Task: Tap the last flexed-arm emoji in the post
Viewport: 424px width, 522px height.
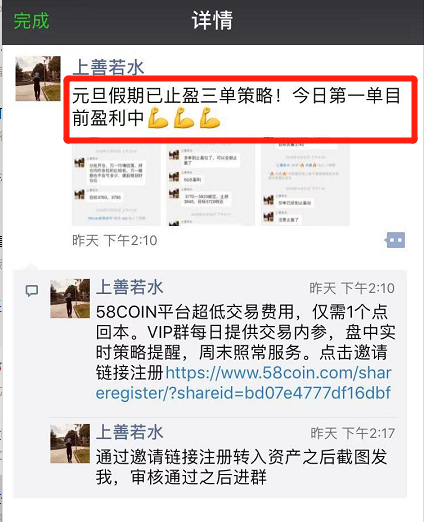Action: pyautogui.click(x=210, y=117)
